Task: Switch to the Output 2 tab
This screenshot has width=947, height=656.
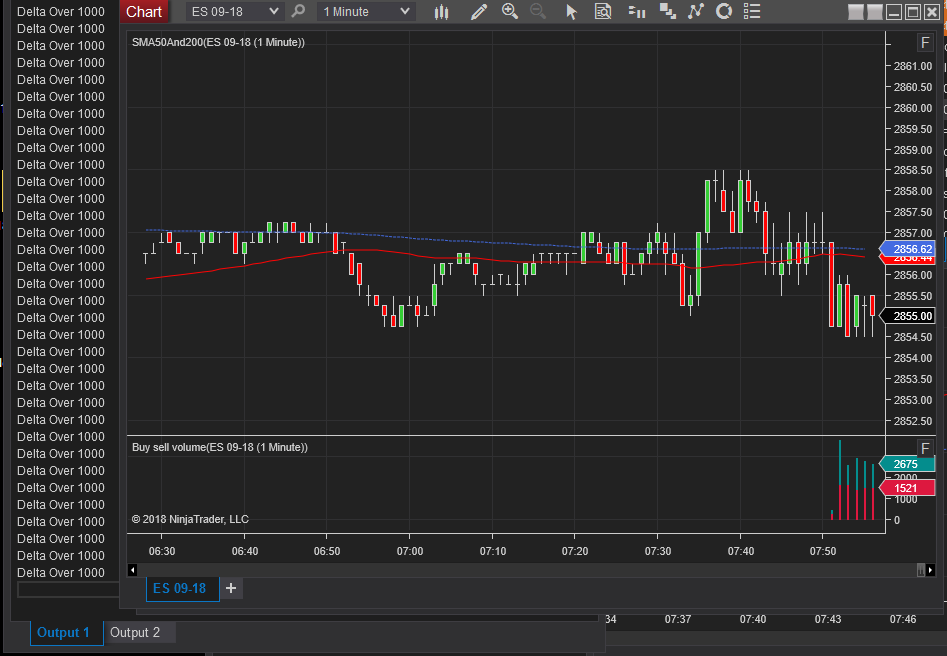Action: (135, 632)
